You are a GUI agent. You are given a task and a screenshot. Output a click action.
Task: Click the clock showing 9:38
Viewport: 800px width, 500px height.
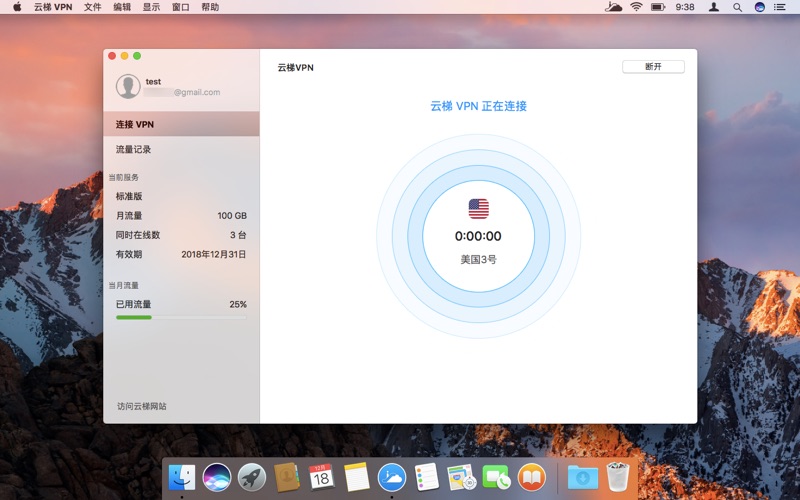(685, 7)
